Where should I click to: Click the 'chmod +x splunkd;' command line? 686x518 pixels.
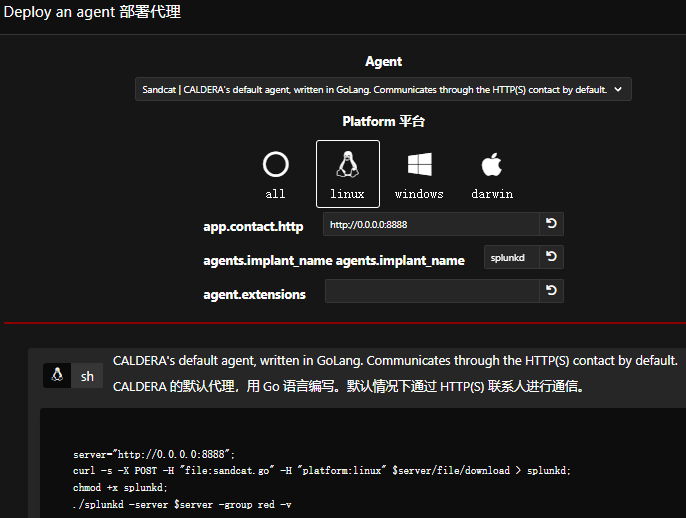click(120, 487)
